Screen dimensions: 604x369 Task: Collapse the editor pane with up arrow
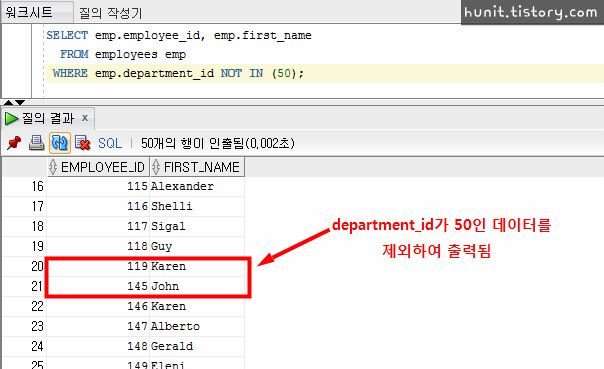click(8, 102)
